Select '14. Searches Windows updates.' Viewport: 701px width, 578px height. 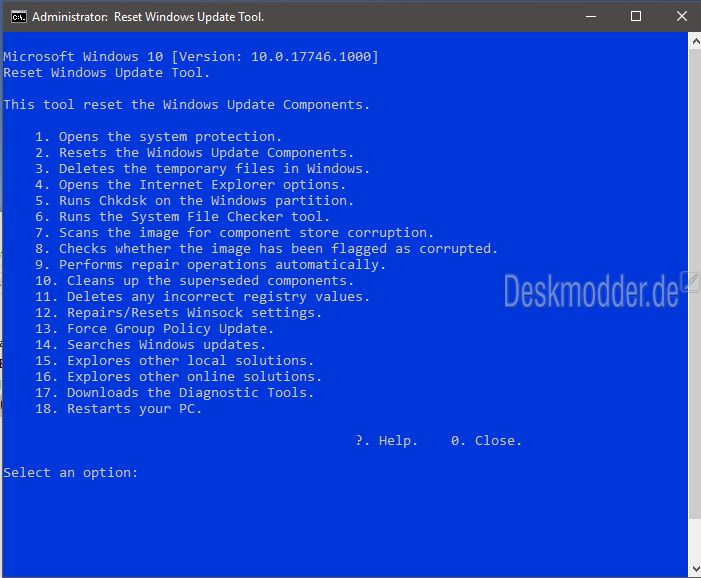pyautogui.click(x=150, y=345)
